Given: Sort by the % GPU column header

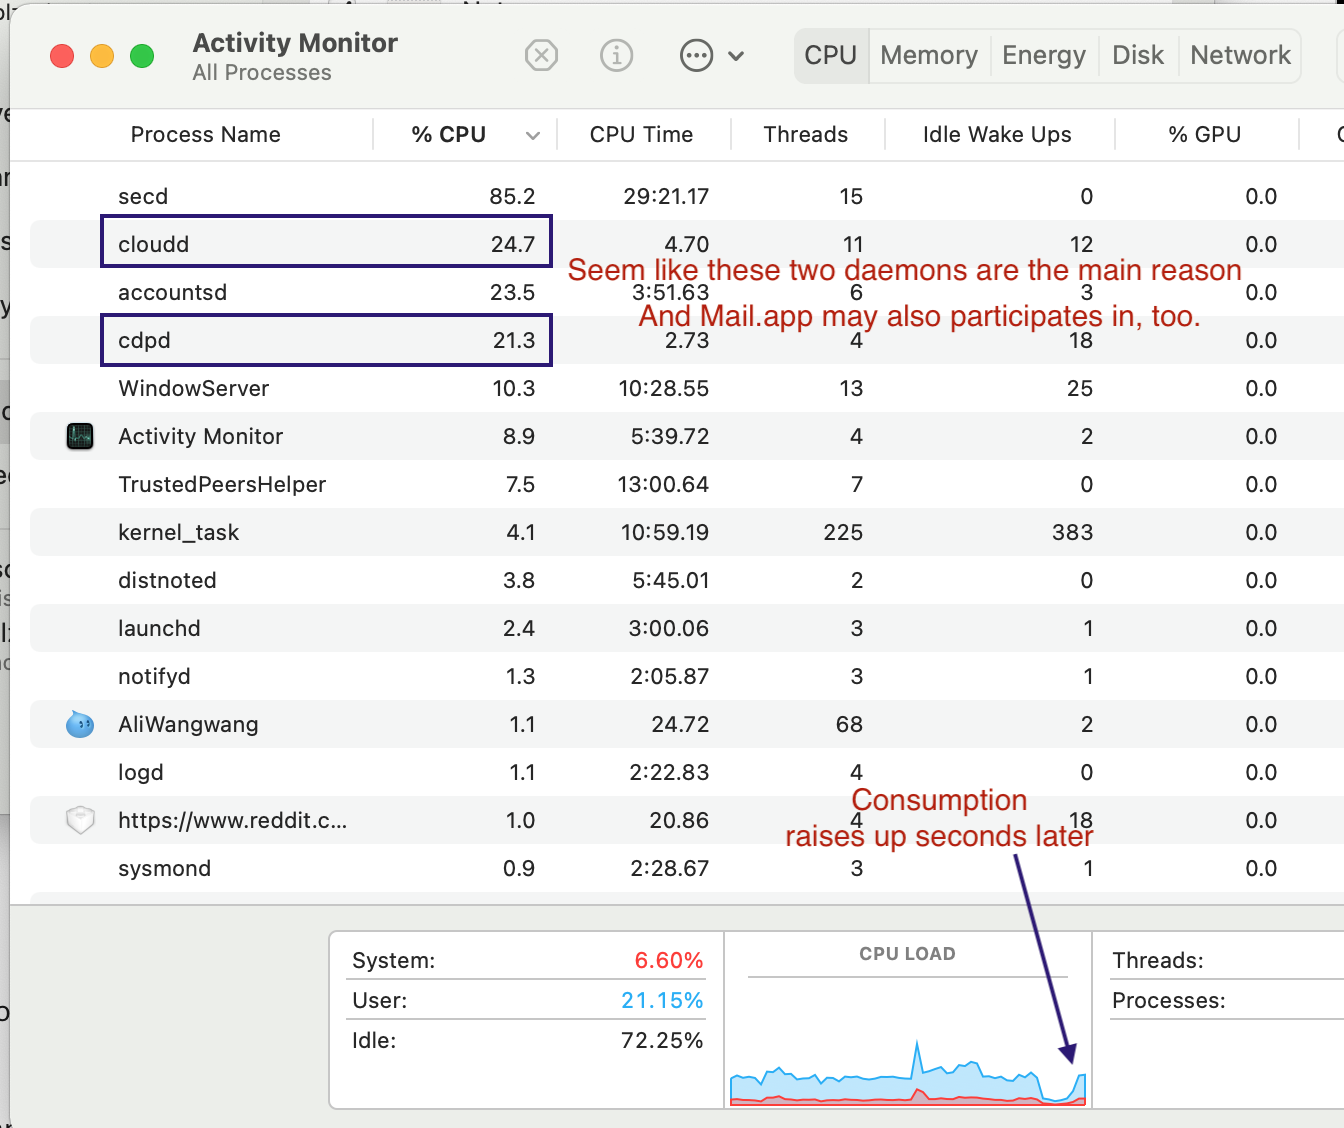Looking at the screenshot, I should pyautogui.click(x=1205, y=134).
